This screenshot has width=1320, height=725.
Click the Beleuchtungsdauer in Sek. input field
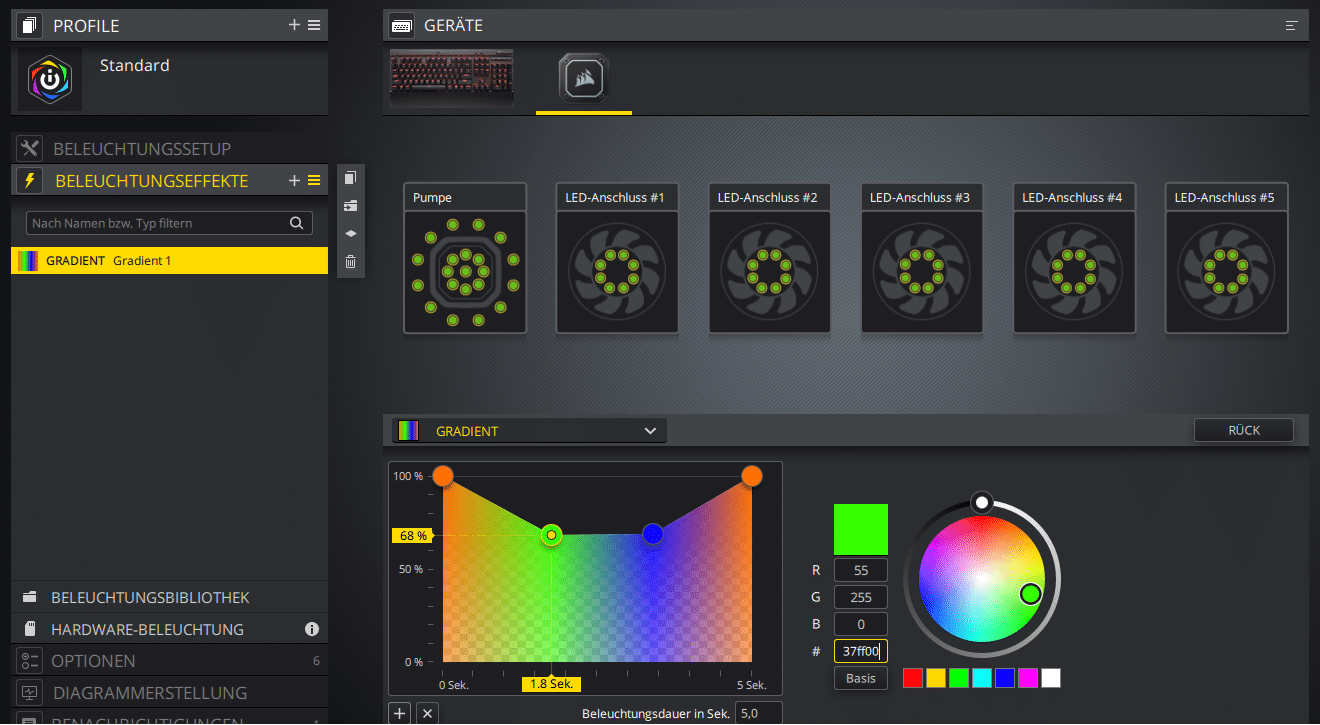(758, 714)
